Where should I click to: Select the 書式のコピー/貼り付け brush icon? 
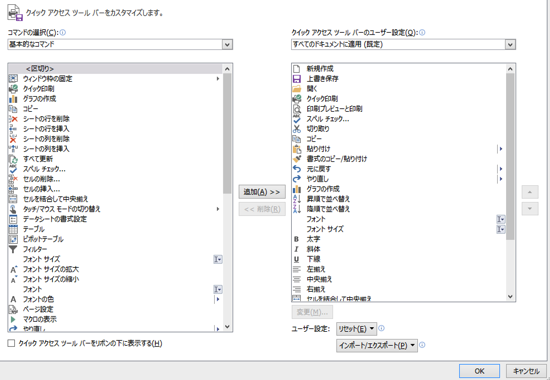[x=297, y=159]
